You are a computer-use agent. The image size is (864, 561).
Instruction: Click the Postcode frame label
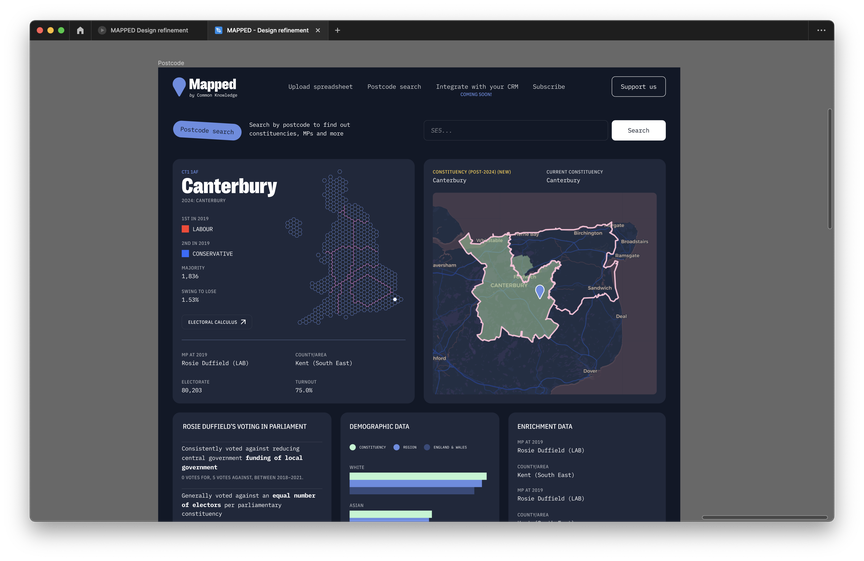(x=171, y=63)
